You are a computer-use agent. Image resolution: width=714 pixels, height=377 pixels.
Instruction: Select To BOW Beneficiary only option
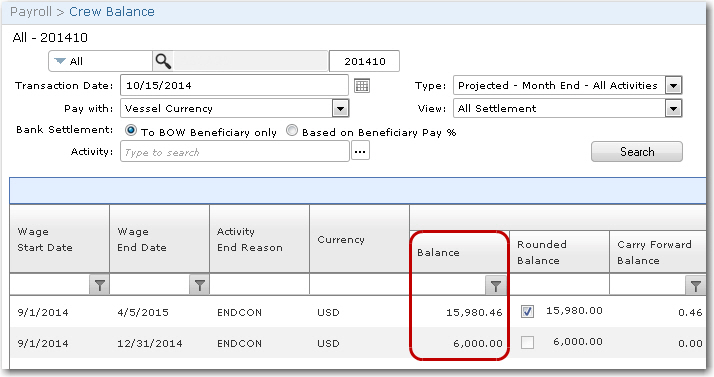[131, 131]
